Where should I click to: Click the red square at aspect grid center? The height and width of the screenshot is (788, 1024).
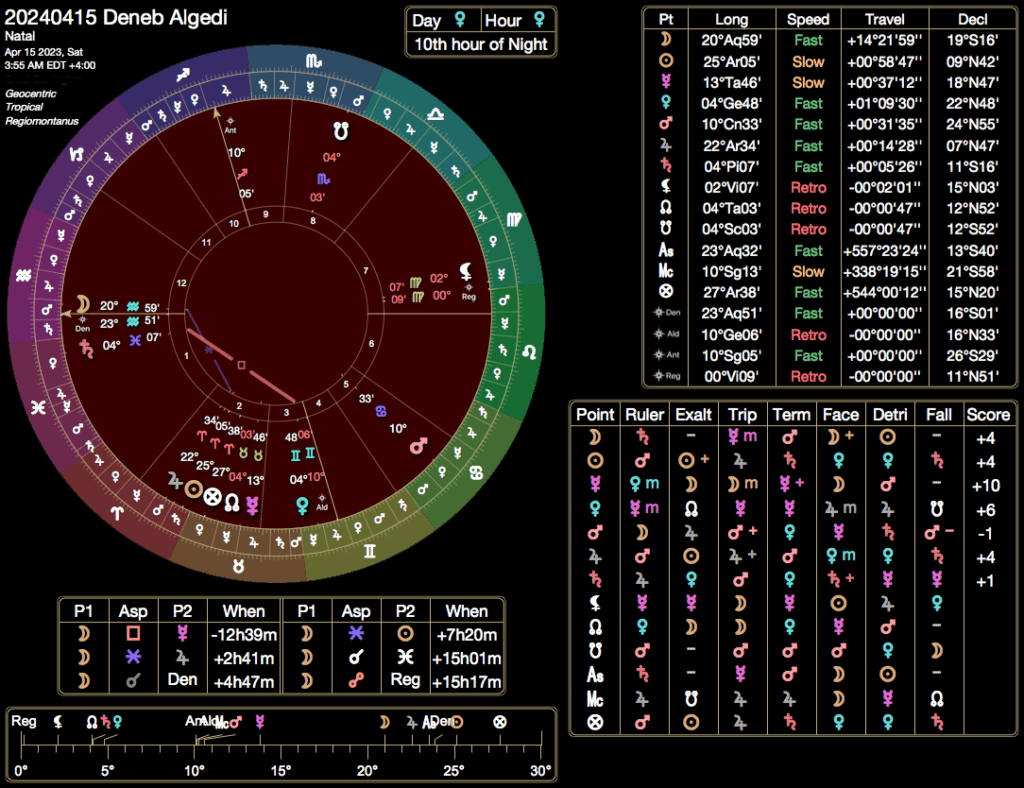[x=241, y=365]
